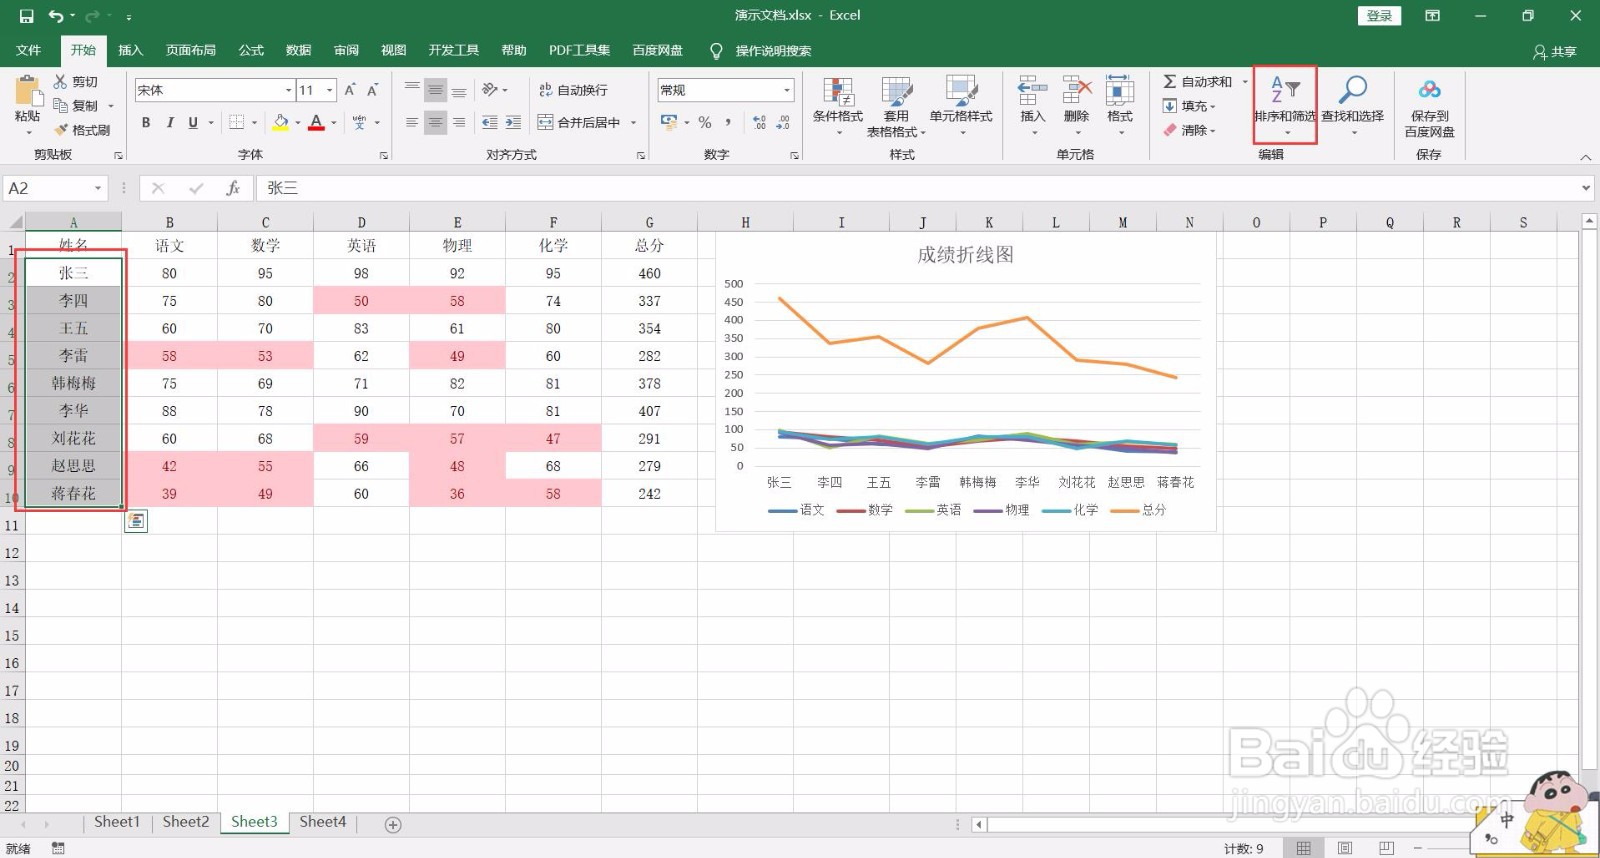Viewport: 1600px width, 858px height.
Task: Click the decrease indent icon
Action: pyautogui.click(x=489, y=122)
